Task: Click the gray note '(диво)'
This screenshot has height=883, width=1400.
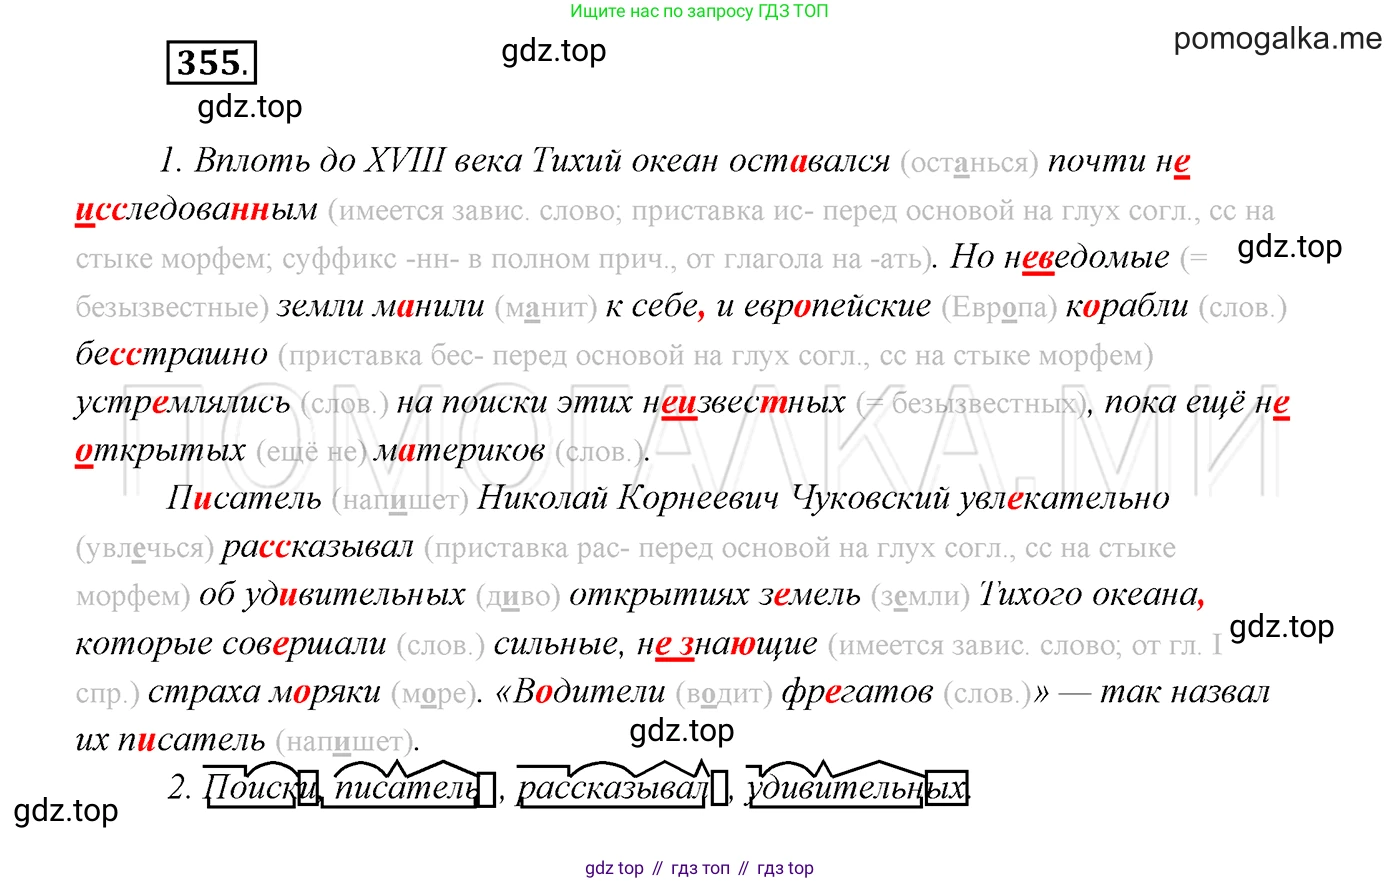Action: click(x=517, y=597)
